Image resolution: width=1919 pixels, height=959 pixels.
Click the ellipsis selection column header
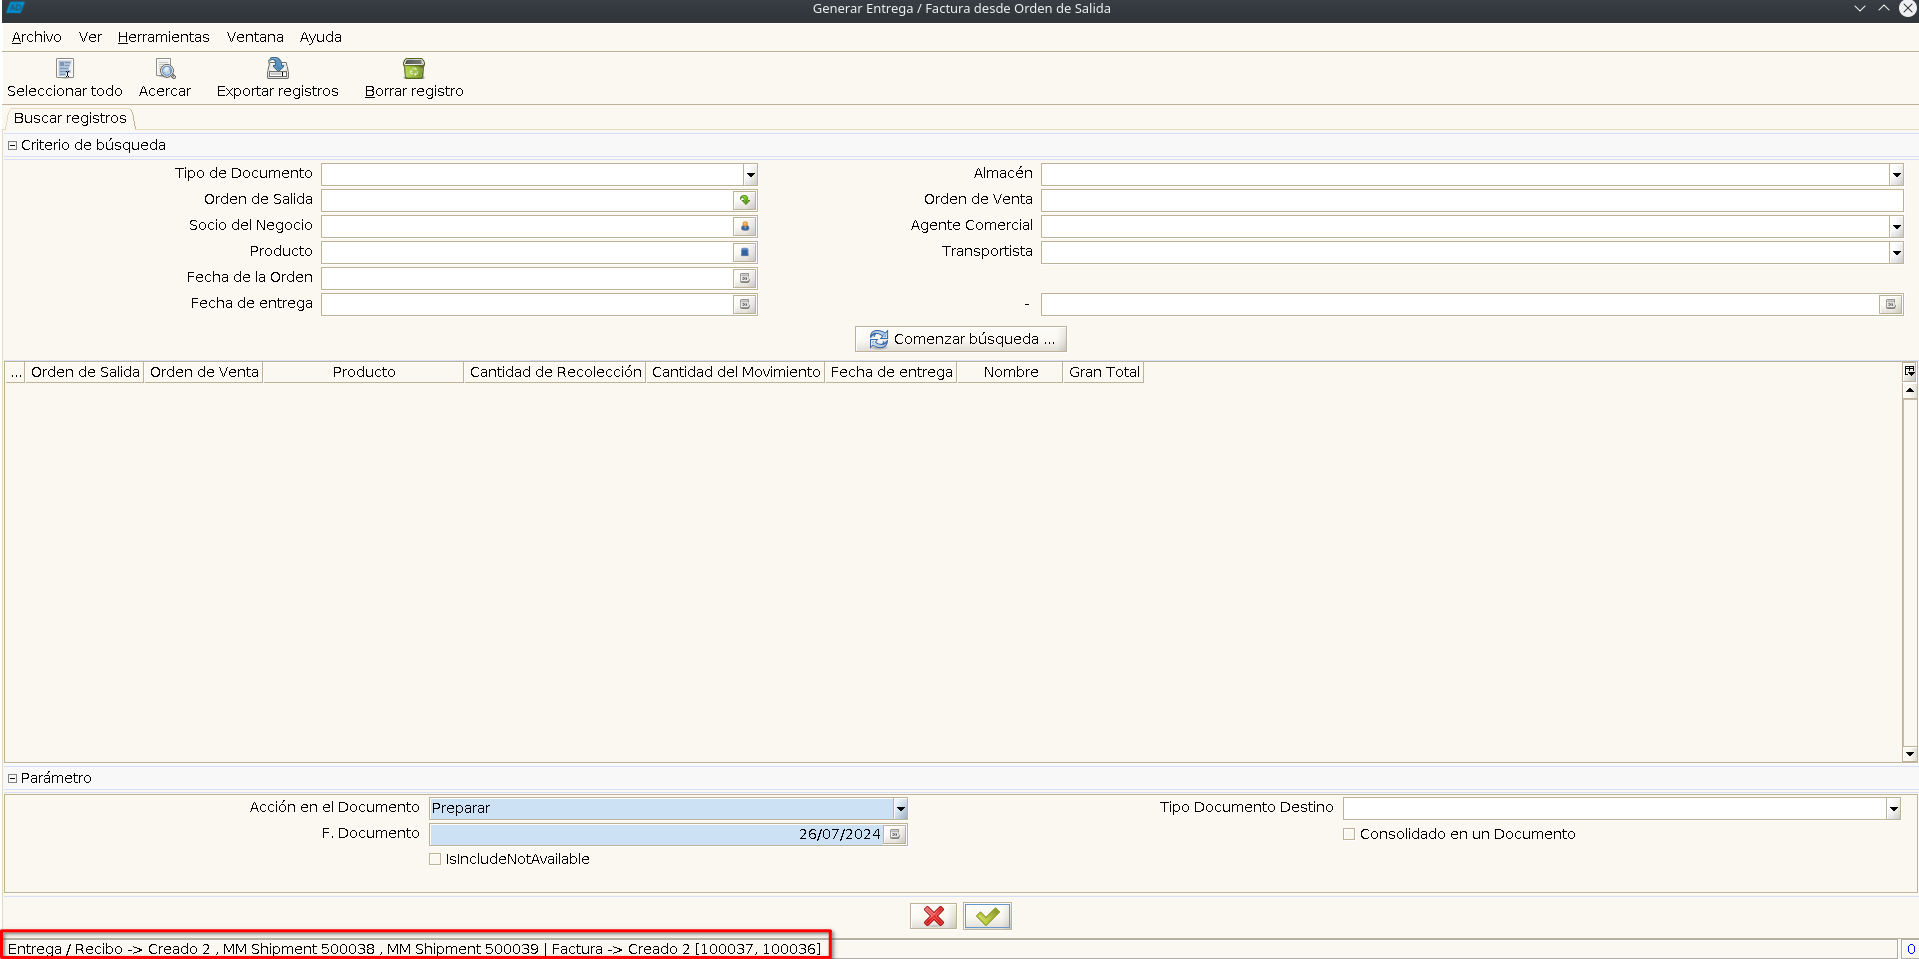coord(15,372)
